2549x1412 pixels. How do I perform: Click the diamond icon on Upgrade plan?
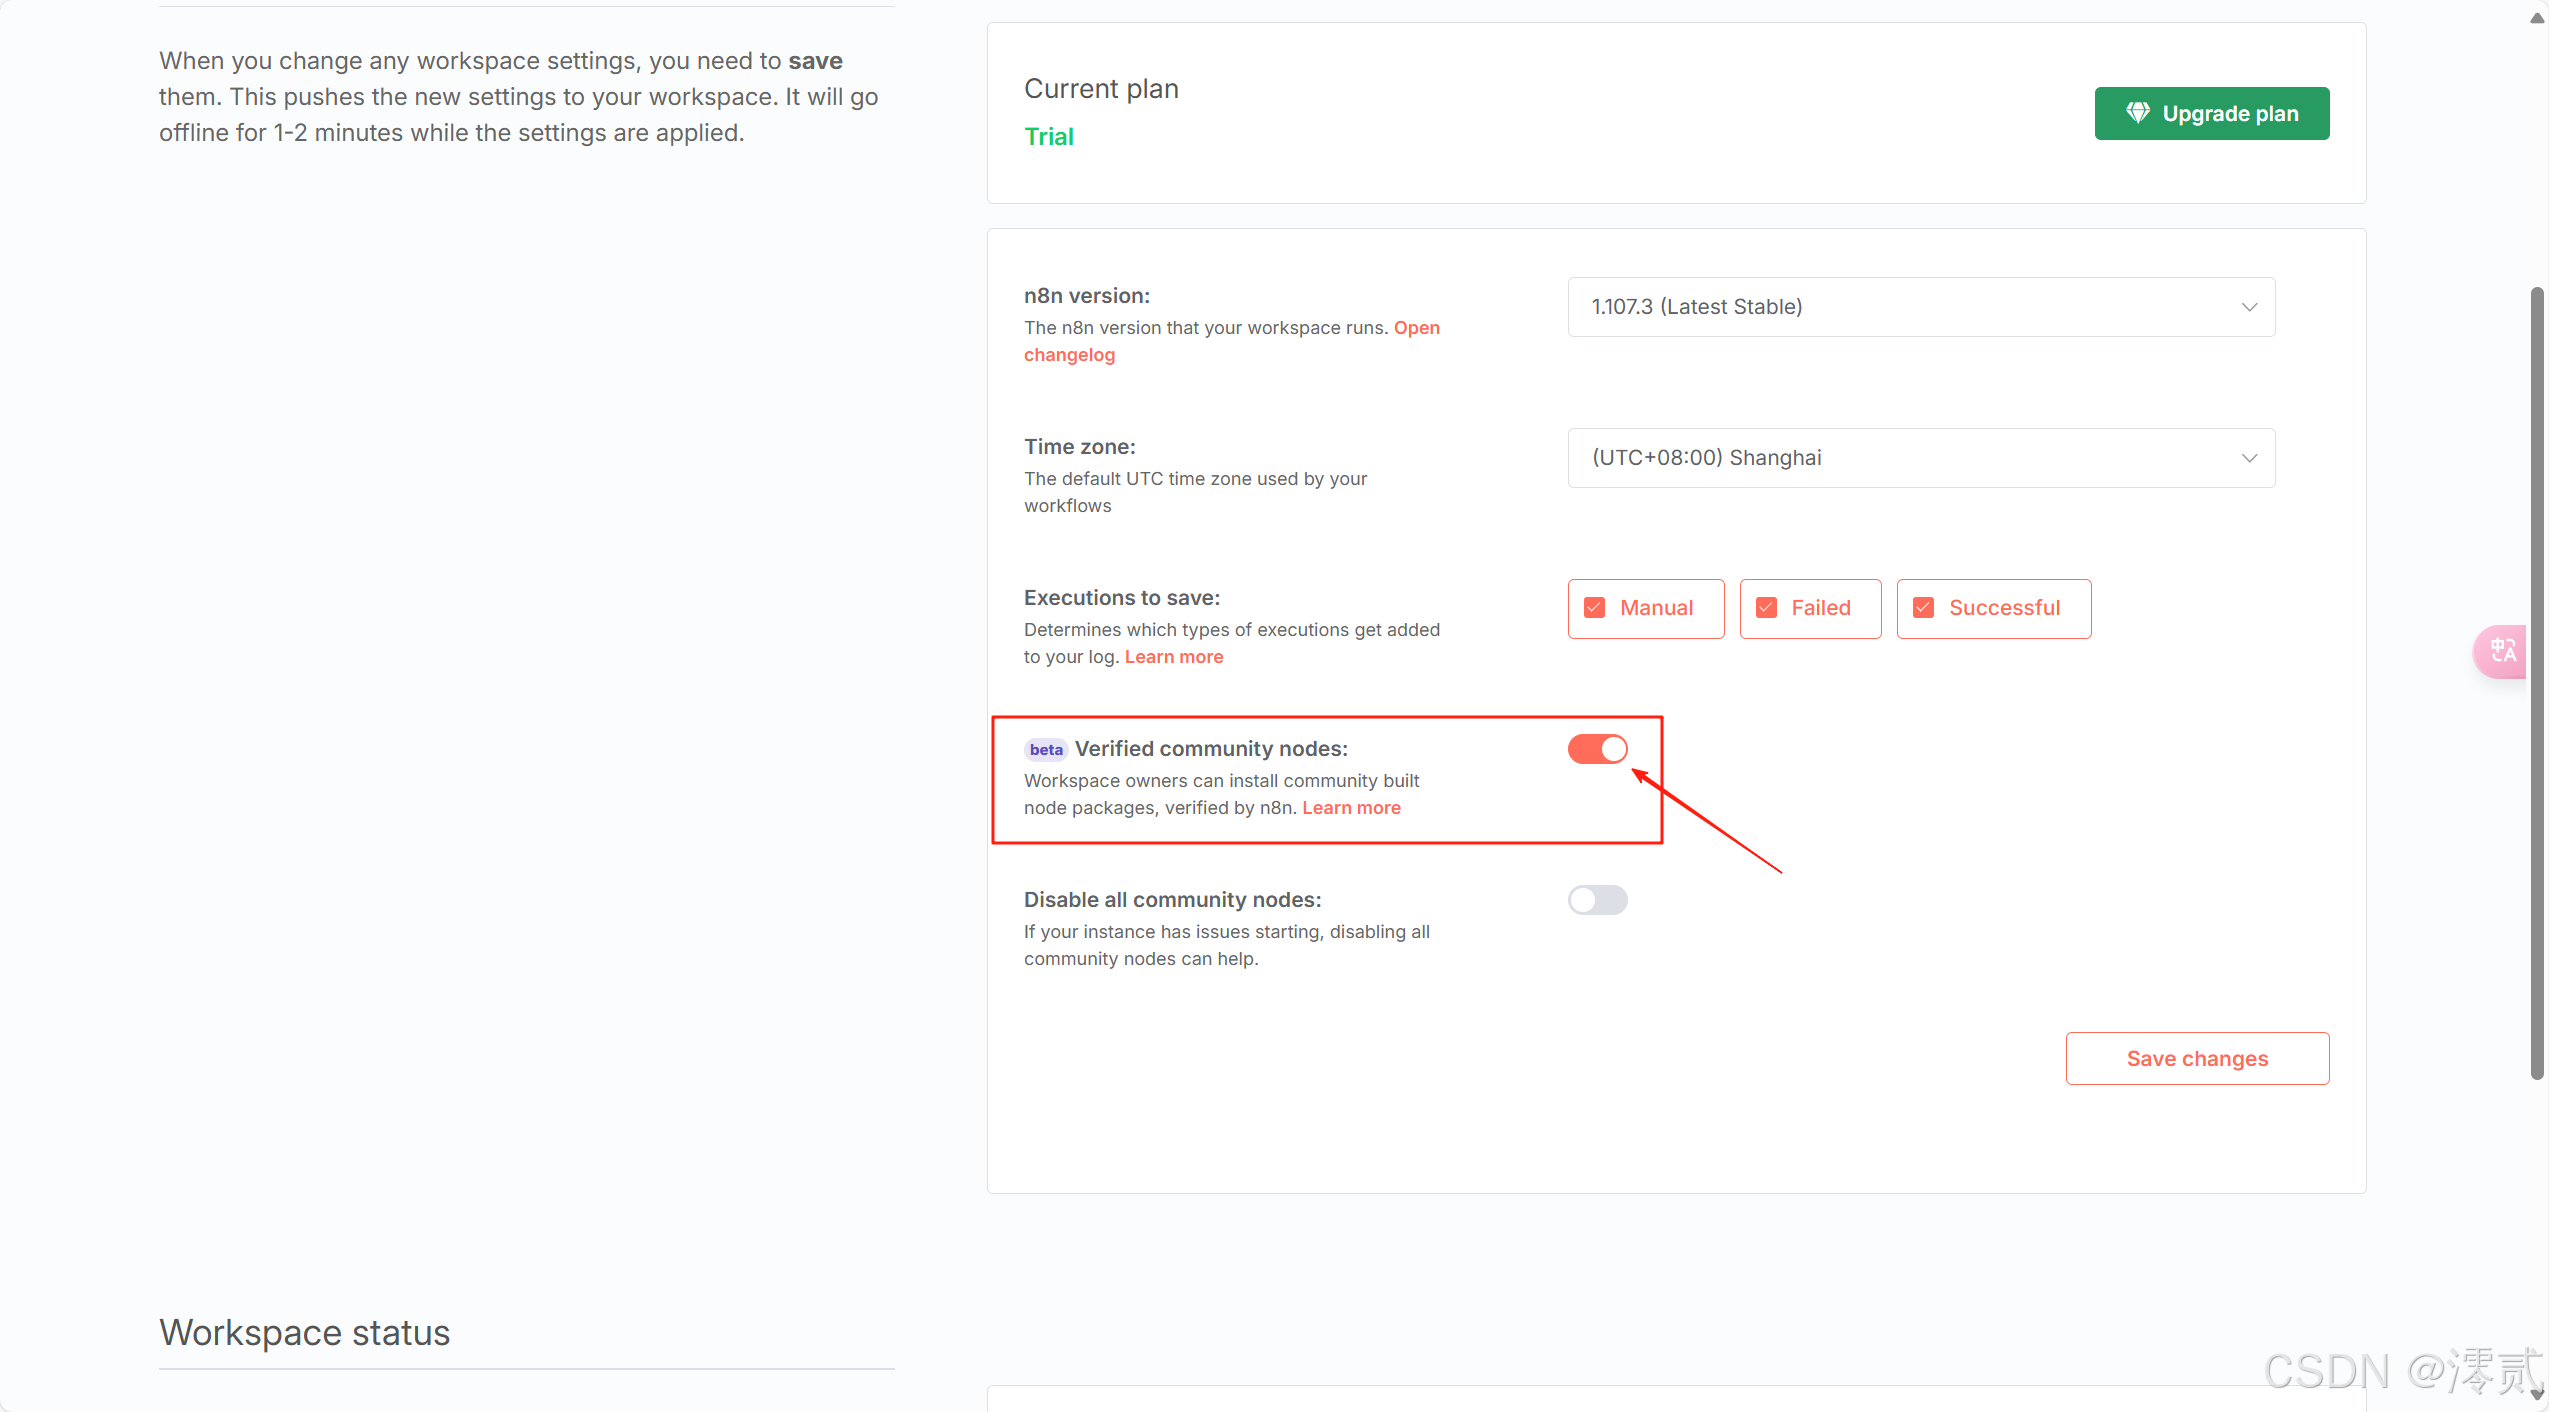tap(2137, 113)
